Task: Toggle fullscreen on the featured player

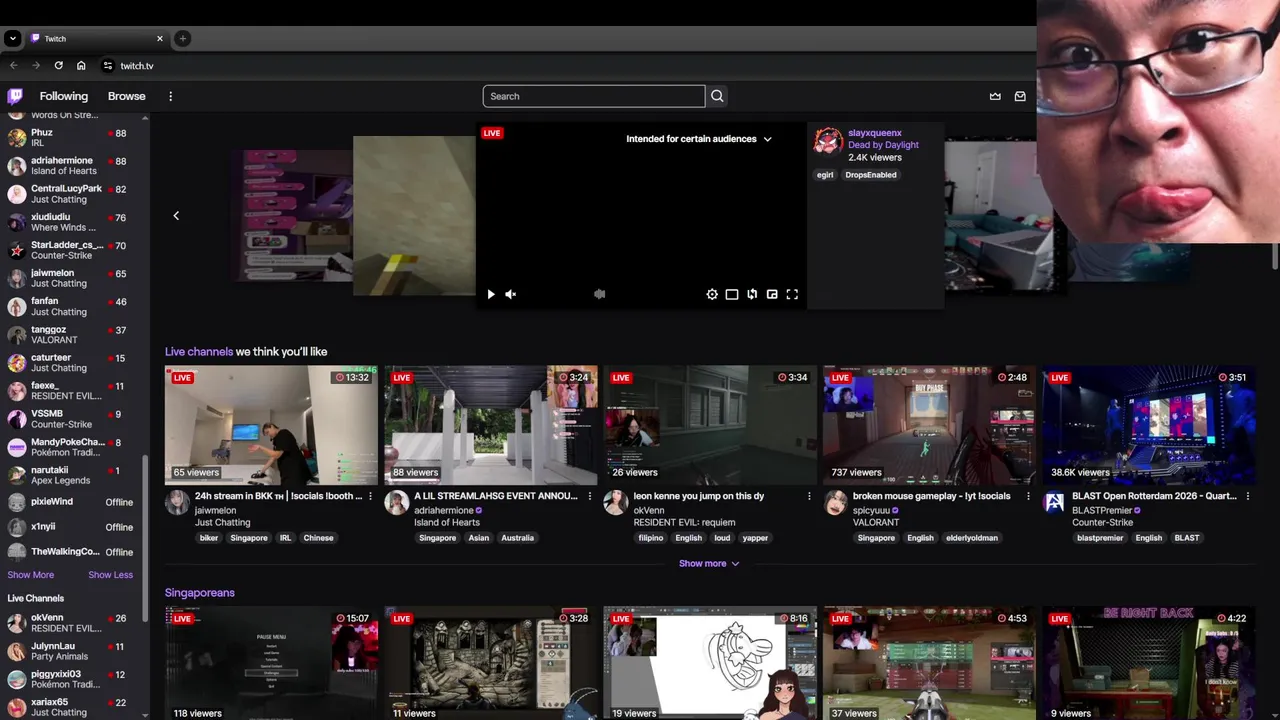Action: [x=792, y=294]
